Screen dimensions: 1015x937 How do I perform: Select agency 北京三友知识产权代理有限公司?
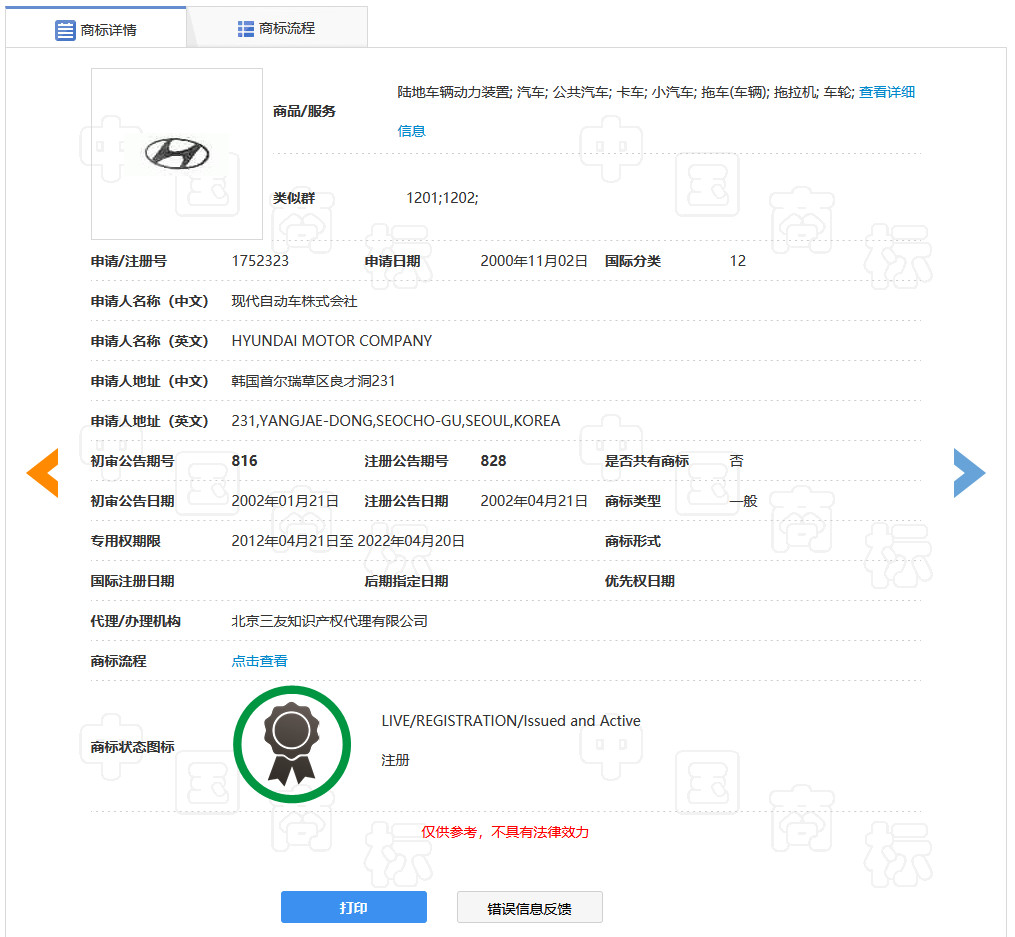(329, 621)
